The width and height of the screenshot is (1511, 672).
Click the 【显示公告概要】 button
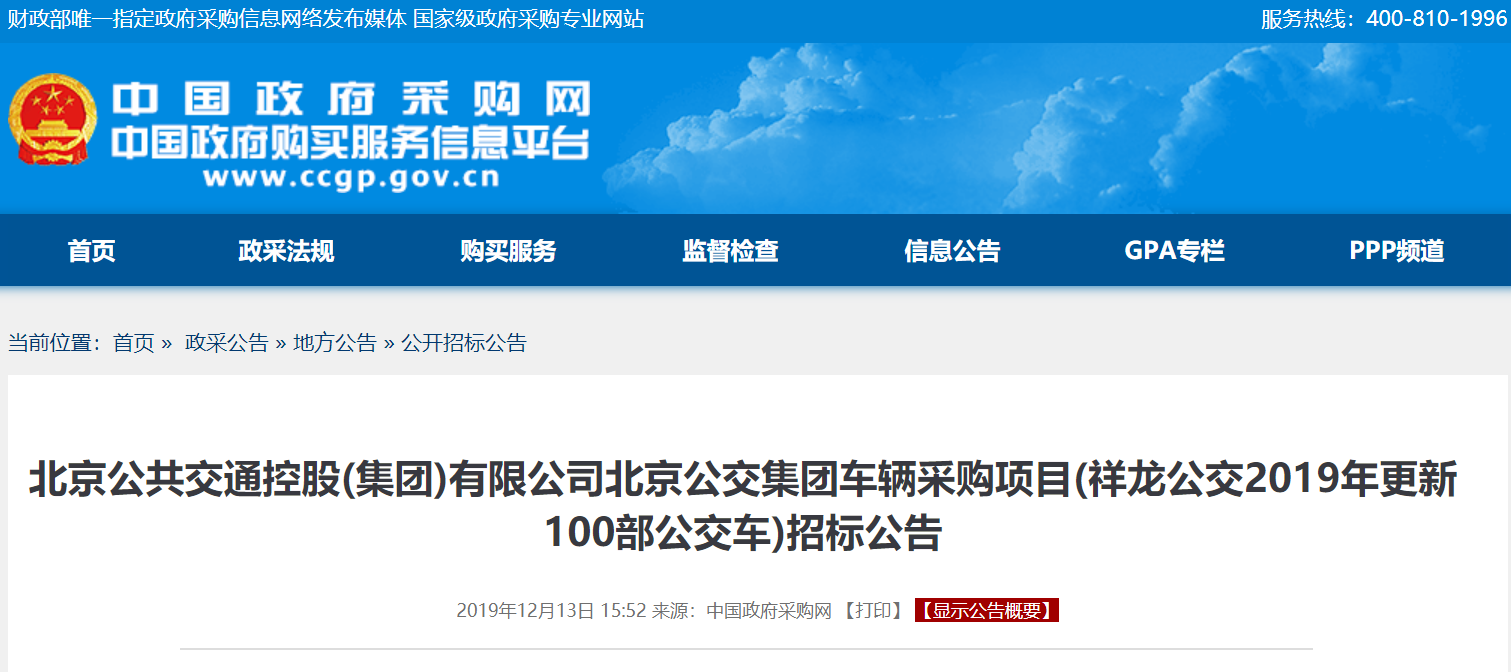[x=987, y=611]
